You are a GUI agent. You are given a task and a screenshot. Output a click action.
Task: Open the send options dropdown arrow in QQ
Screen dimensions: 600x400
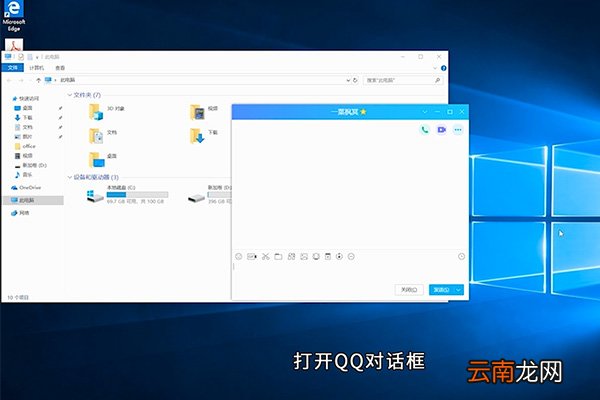tap(458, 290)
